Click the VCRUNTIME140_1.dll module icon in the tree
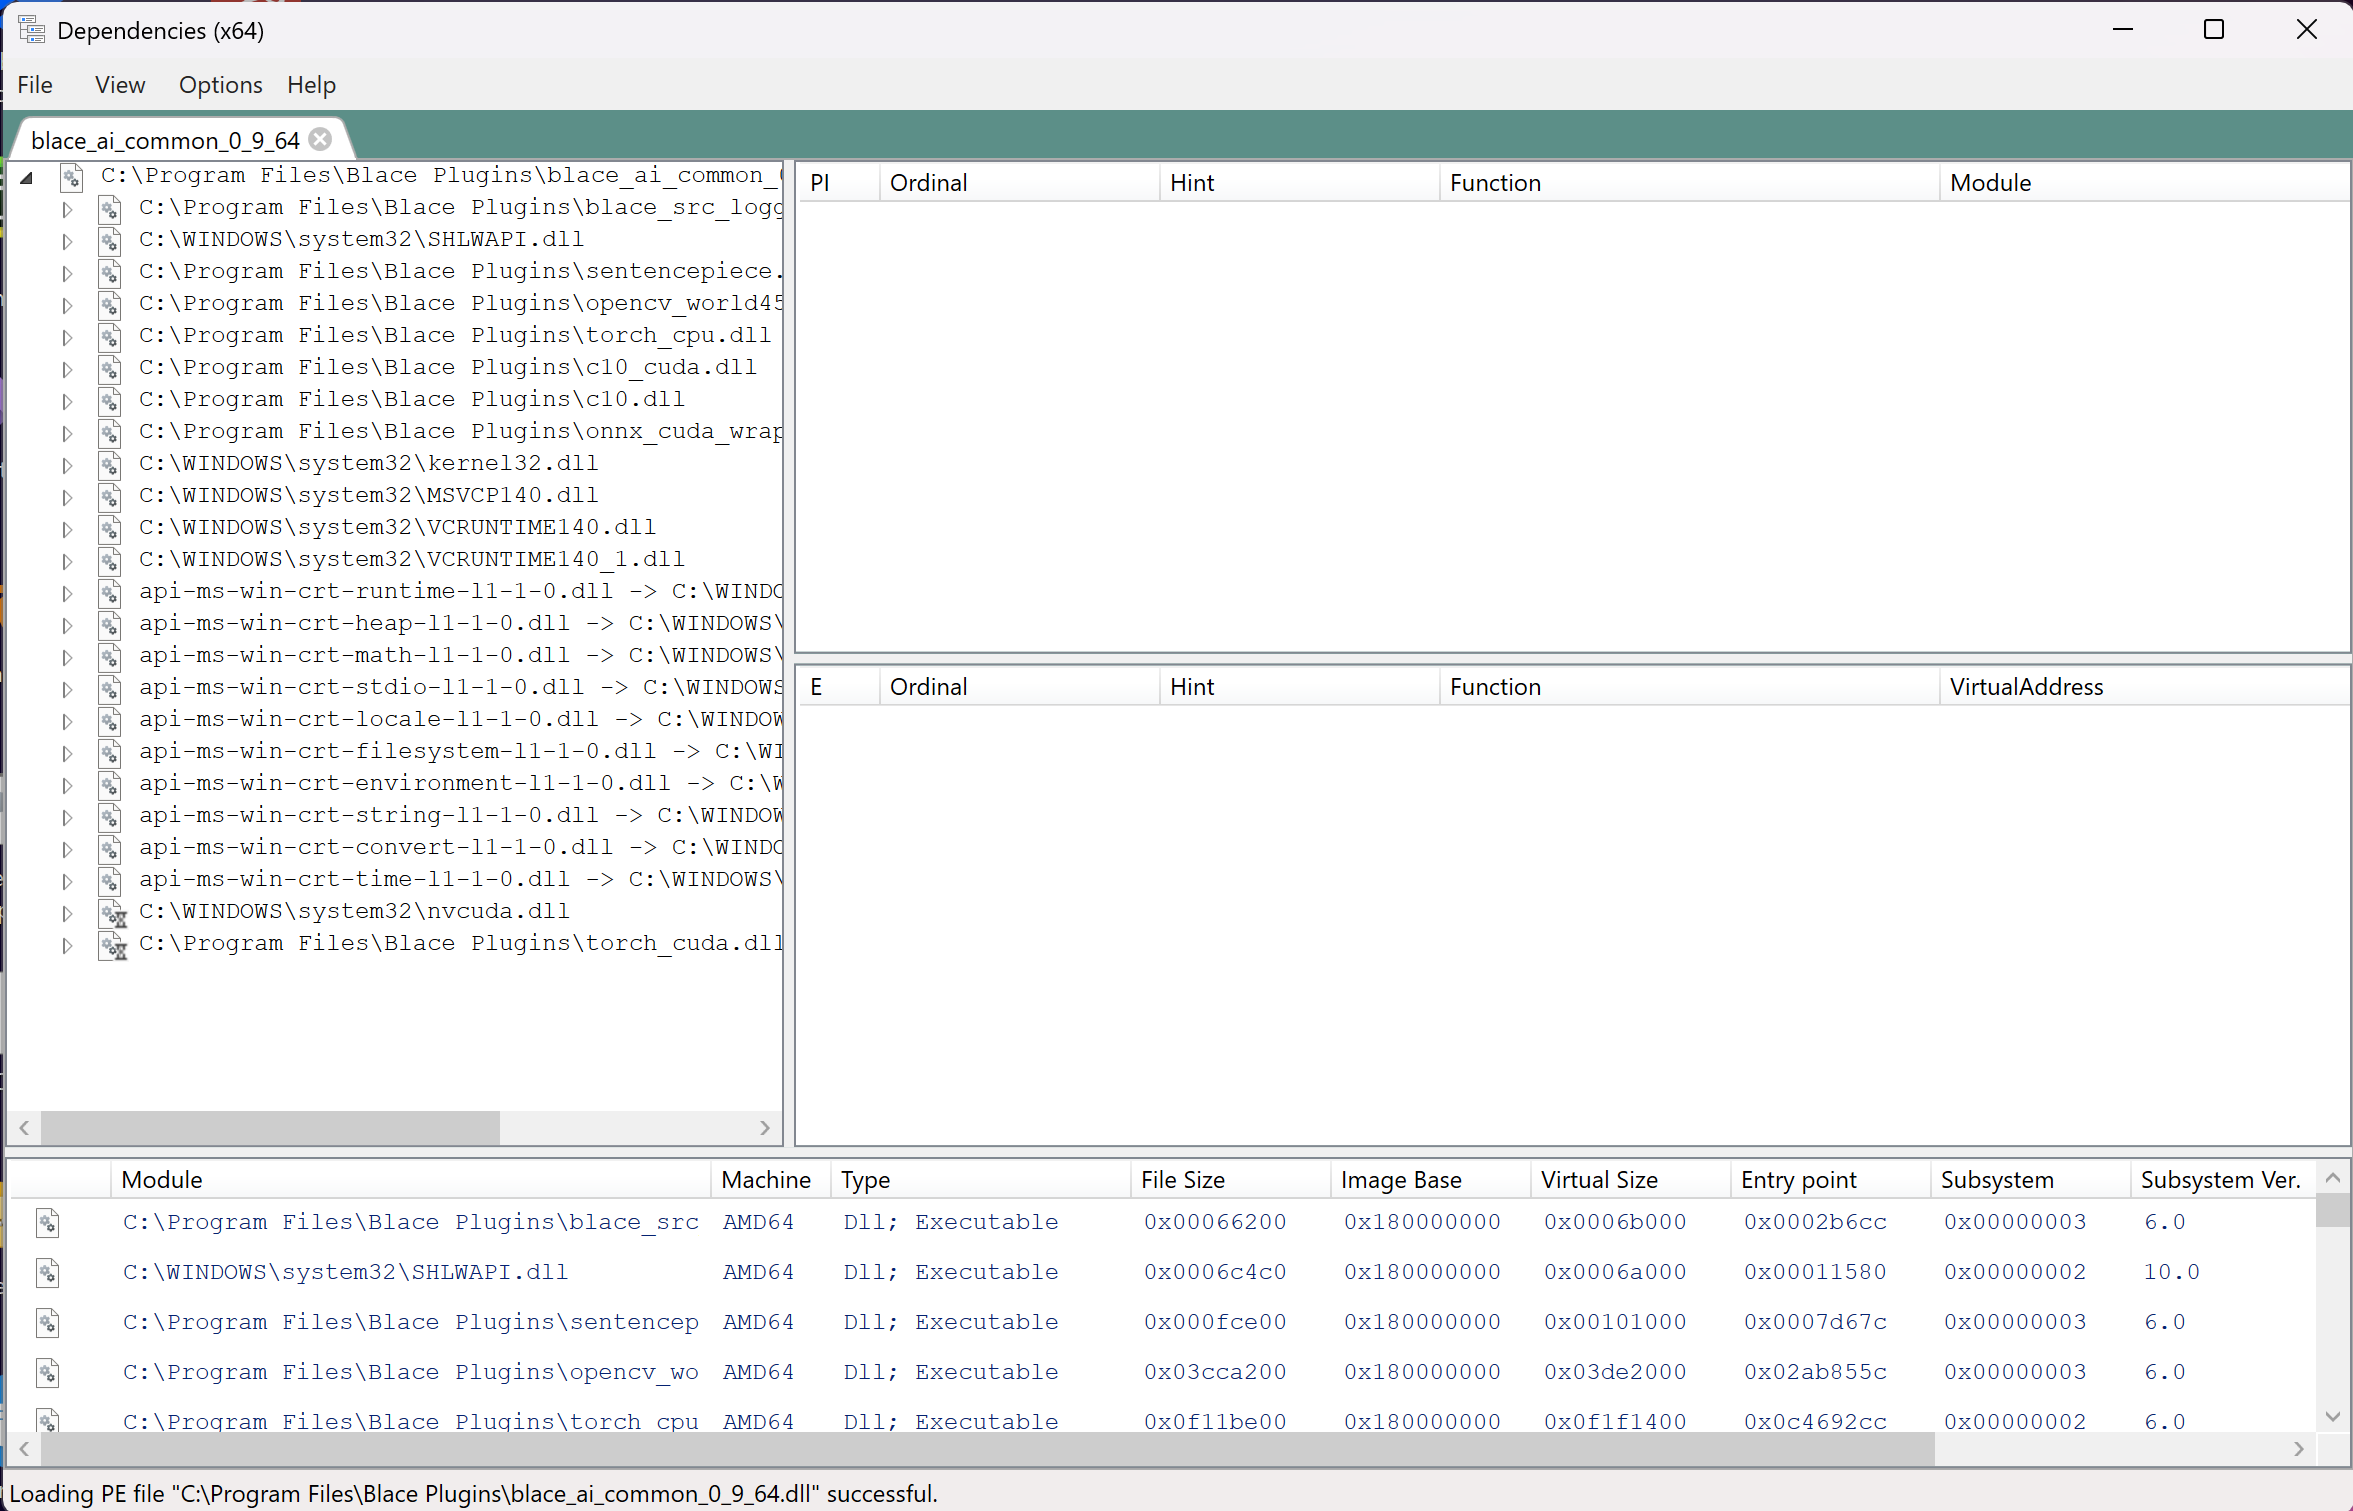 110,561
